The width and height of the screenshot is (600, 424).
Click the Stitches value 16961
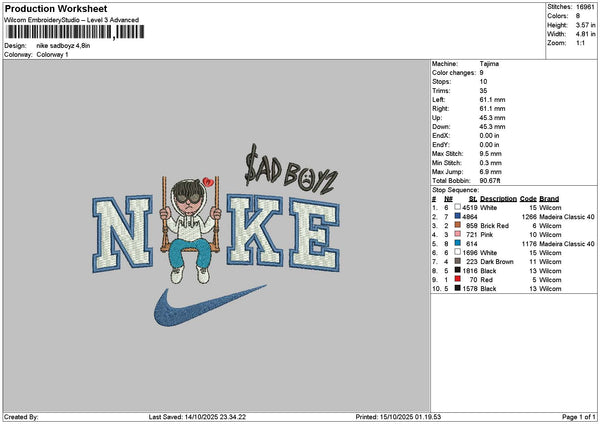(x=585, y=7)
